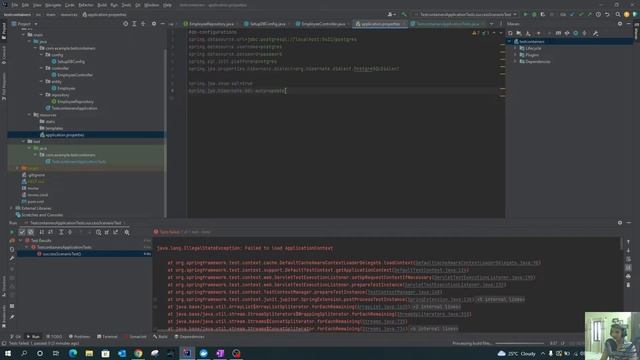Collapse the resources folder
The width and height of the screenshot is (640, 360).
point(29,115)
